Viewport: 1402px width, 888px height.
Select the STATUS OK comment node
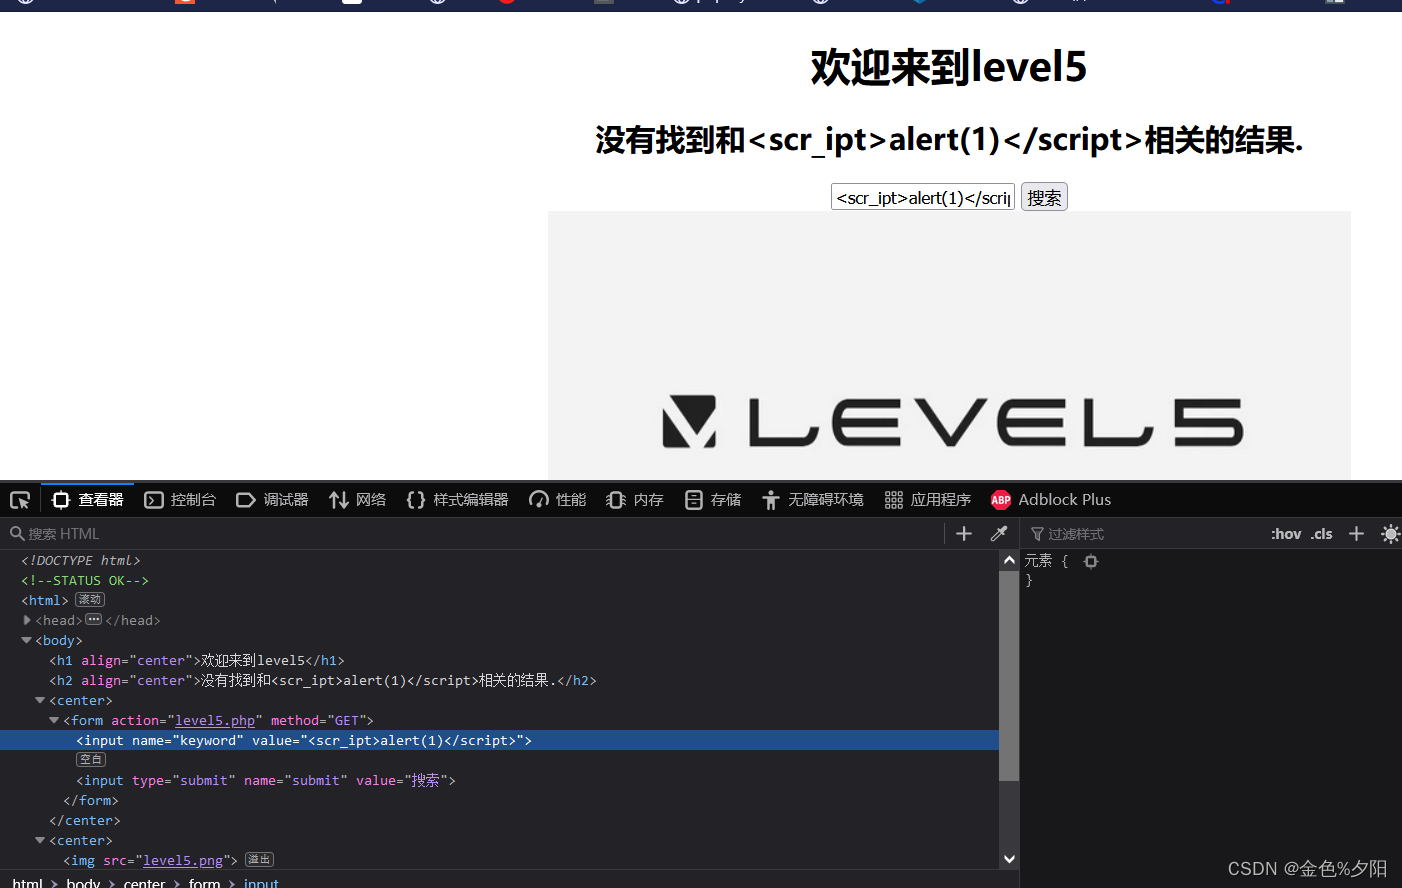tap(85, 581)
